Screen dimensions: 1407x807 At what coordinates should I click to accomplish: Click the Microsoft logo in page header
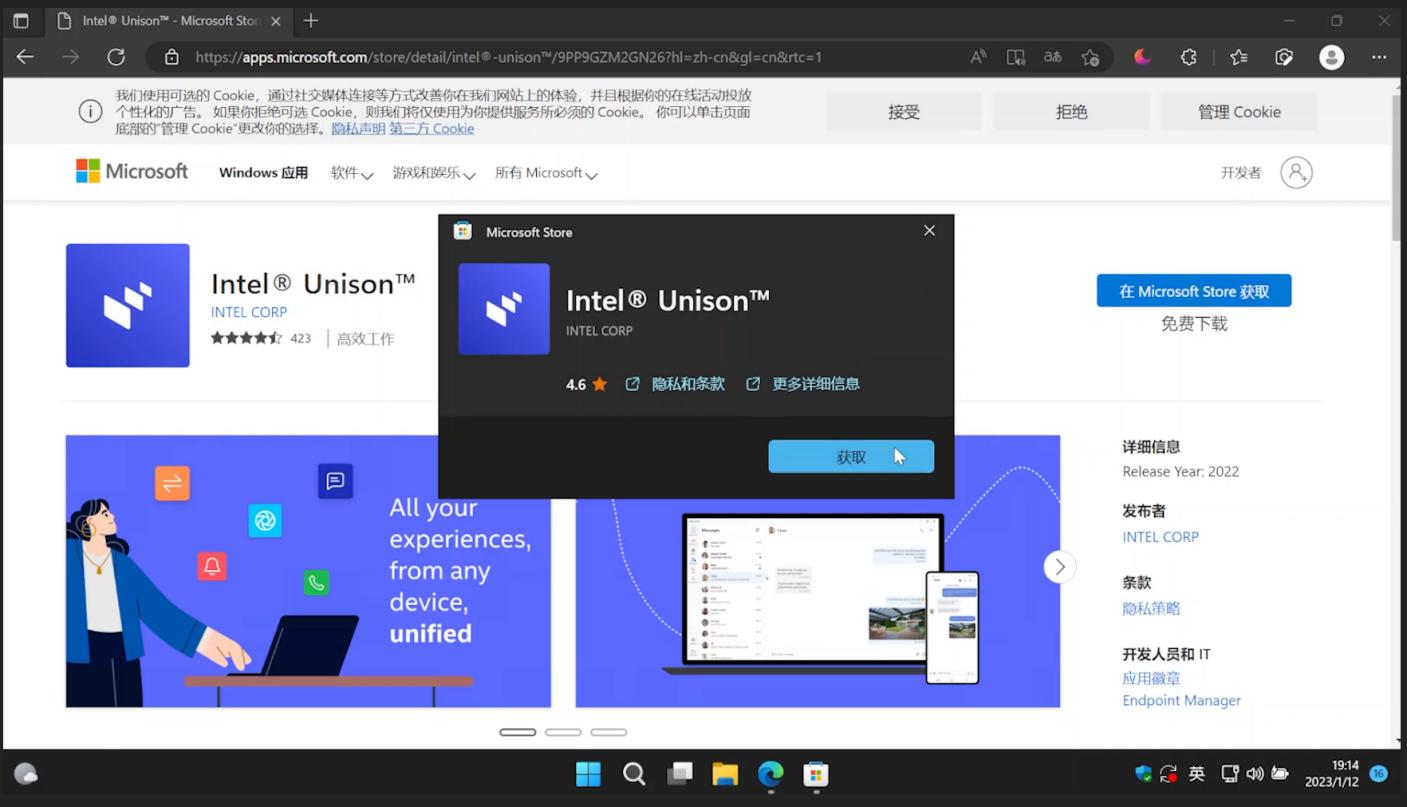pos(132,172)
